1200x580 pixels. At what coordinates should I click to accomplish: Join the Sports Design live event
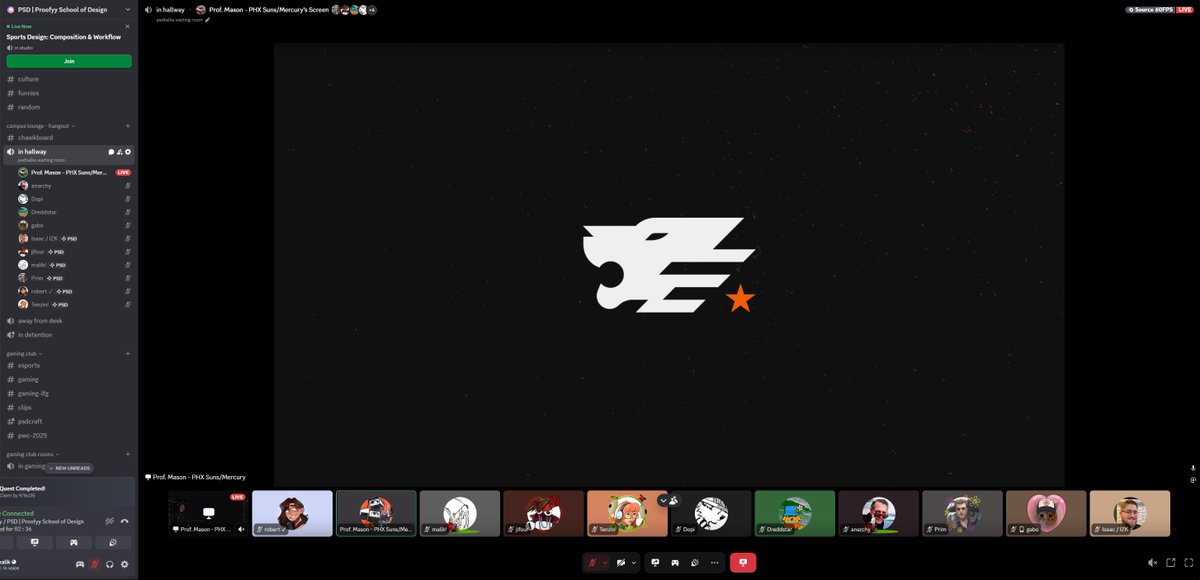coord(69,61)
